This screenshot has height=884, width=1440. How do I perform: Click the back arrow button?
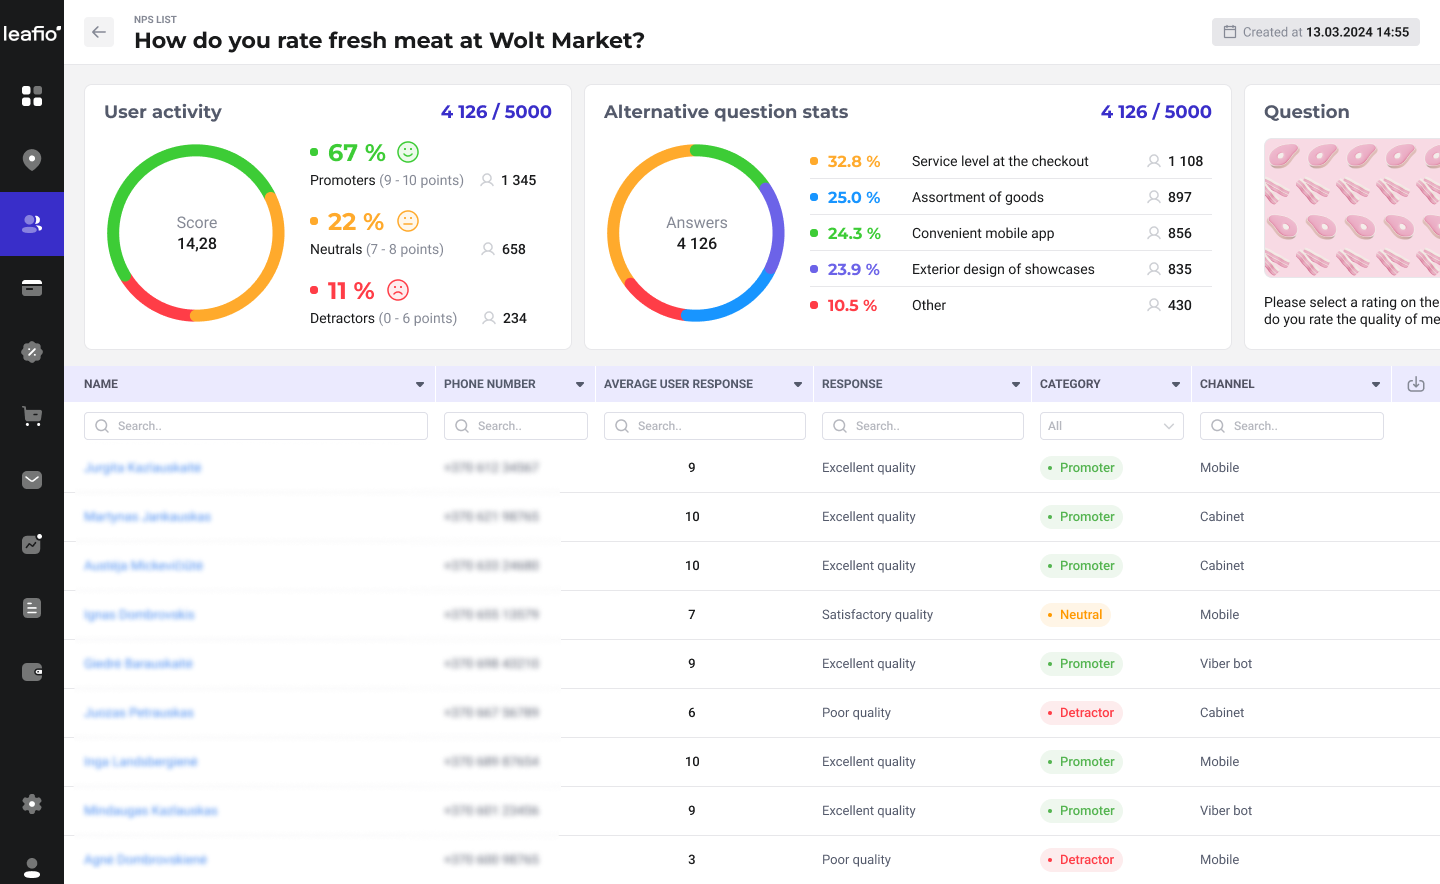click(x=98, y=32)
